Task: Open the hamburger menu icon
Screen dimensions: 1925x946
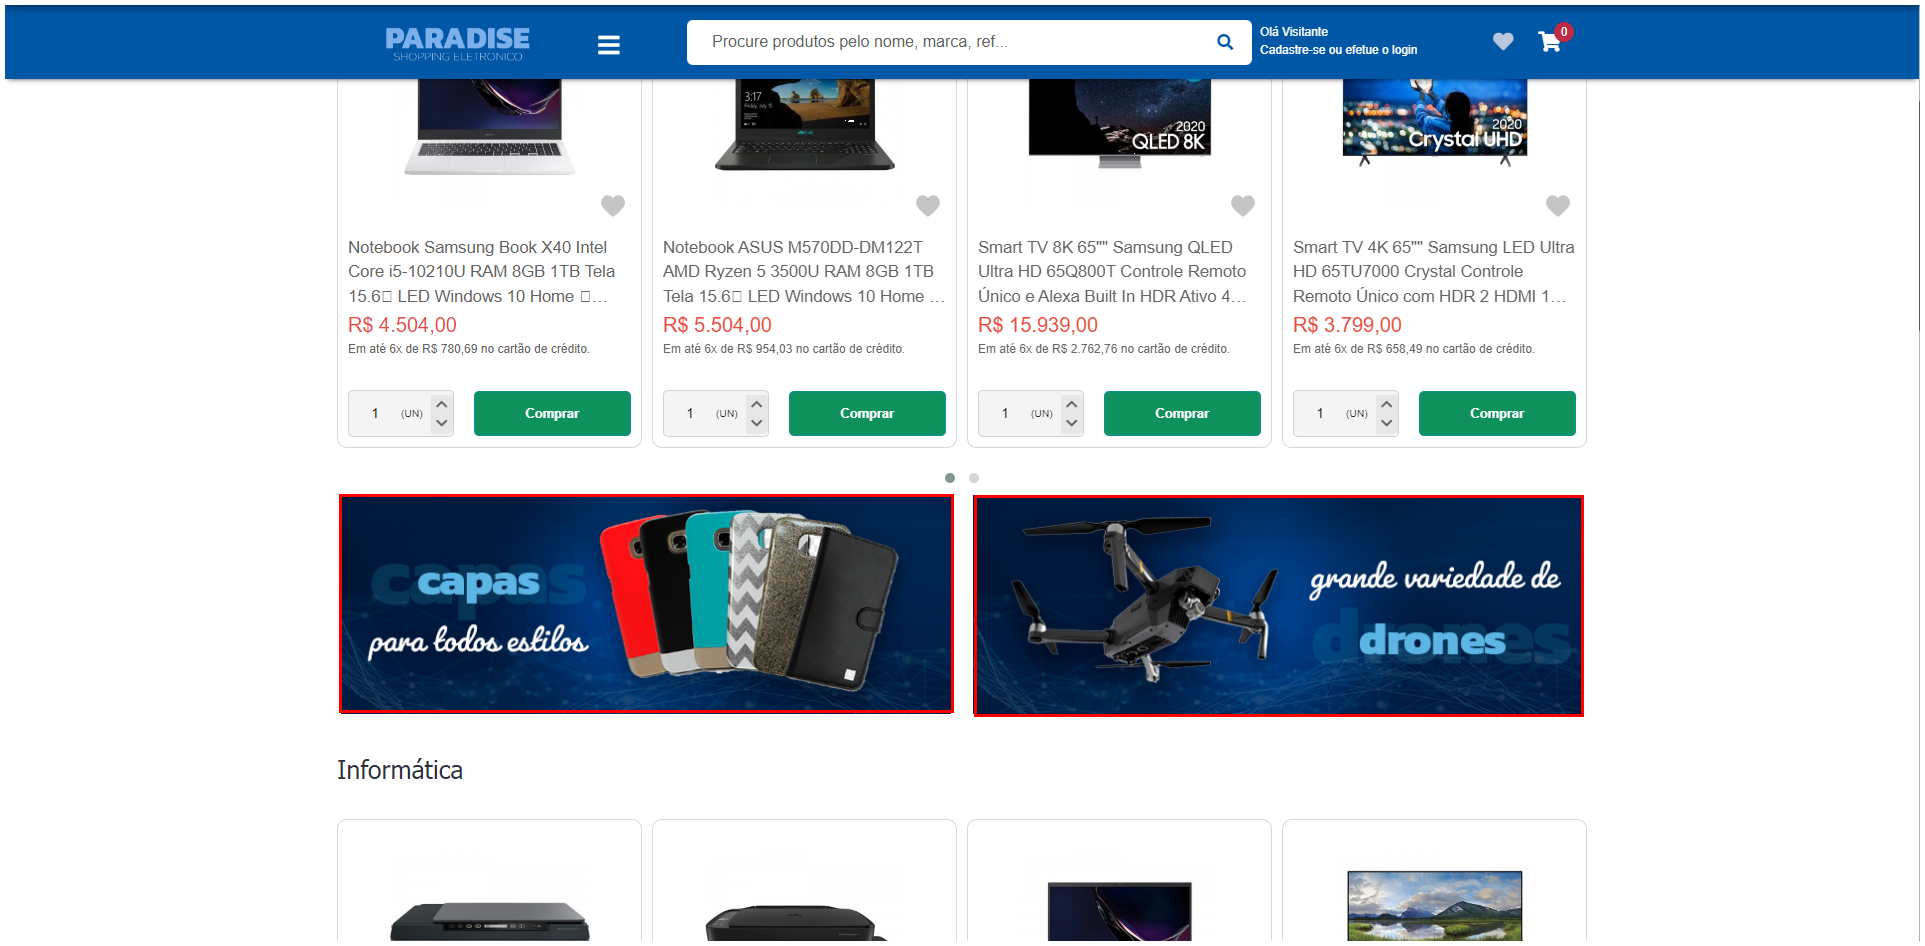Action: coord(608,45)
